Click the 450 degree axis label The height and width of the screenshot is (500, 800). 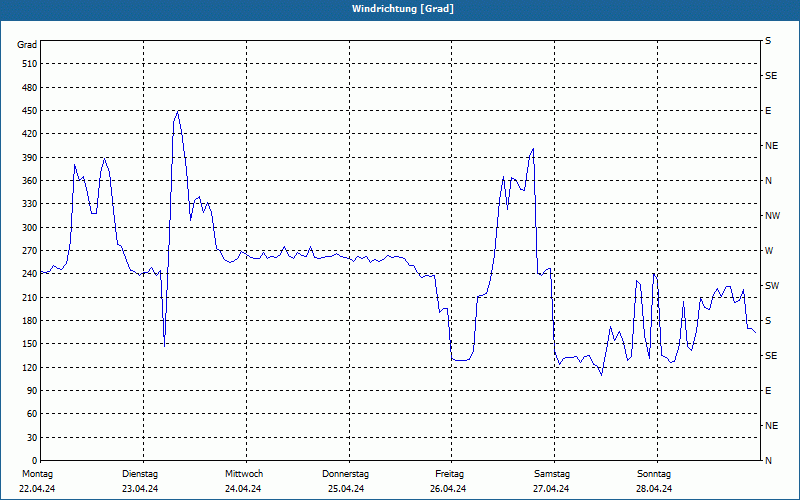pyautogui.click(x=29, y=111)
